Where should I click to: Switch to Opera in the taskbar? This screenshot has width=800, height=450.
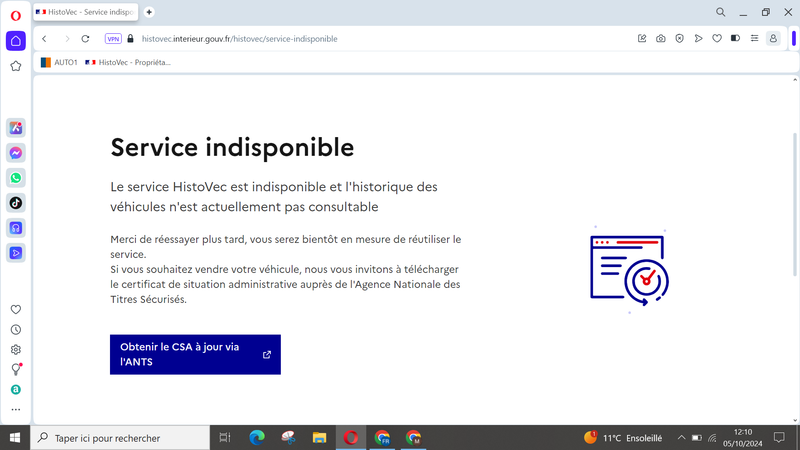(351, 438)
